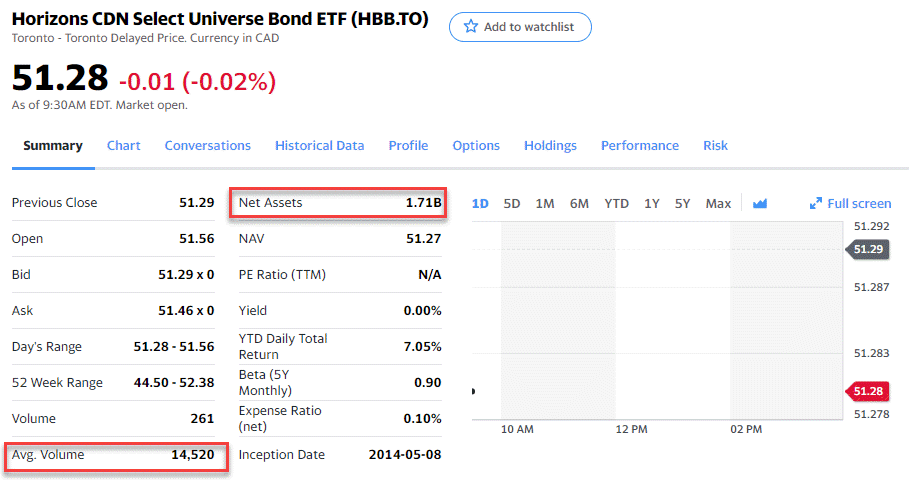Click the red 51.28 price marker
The height and width of the screenshot is (480, 909).
tap(866, 391)
